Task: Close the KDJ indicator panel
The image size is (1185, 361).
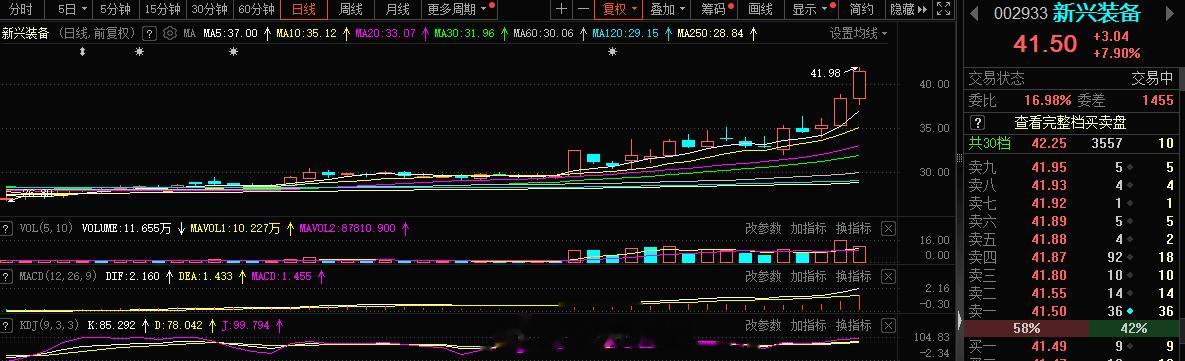Action: (x=889, y=326)
